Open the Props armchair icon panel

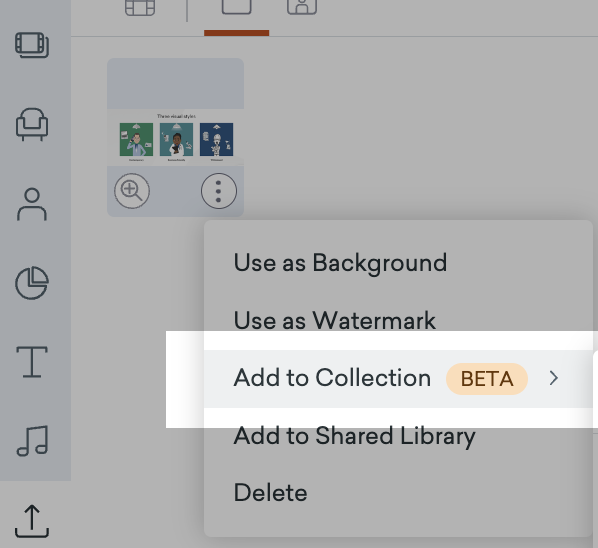(32, 125)
